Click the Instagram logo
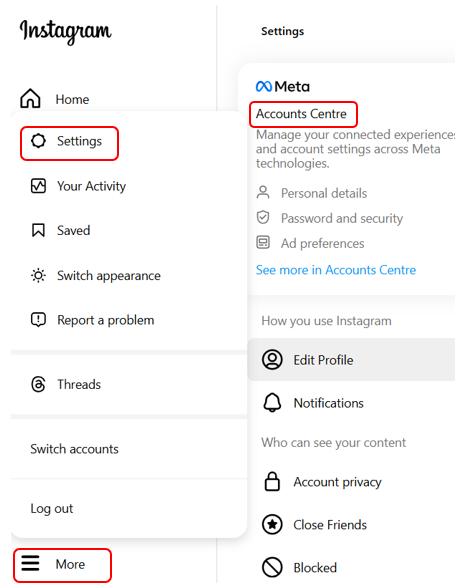455x586 pixels. [x=65, y=32]
